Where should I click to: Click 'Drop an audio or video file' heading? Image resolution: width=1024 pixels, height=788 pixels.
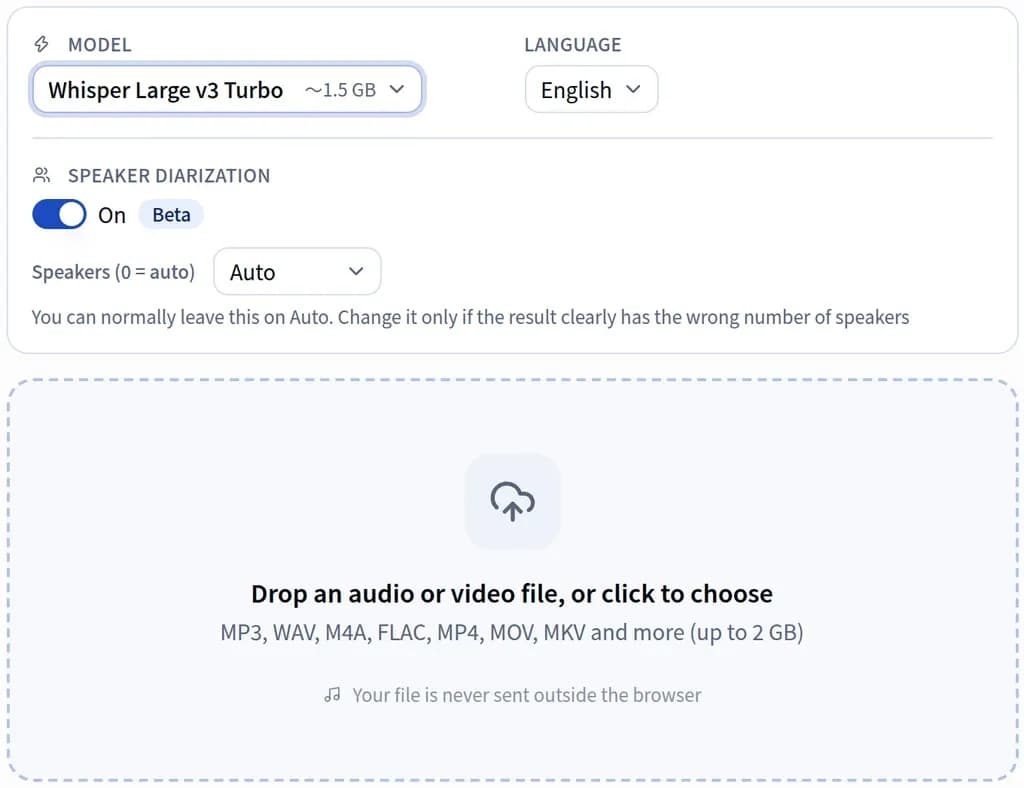click(512, 593)
